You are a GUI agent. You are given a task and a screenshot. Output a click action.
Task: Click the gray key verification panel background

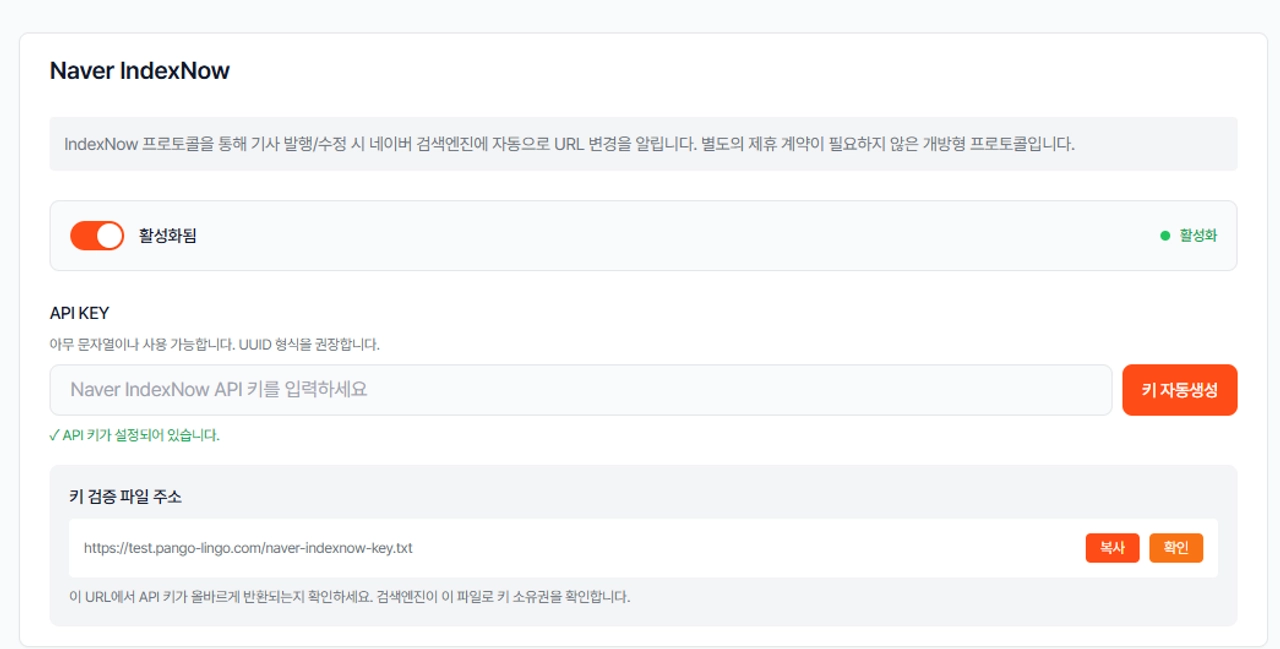[643, 545]
